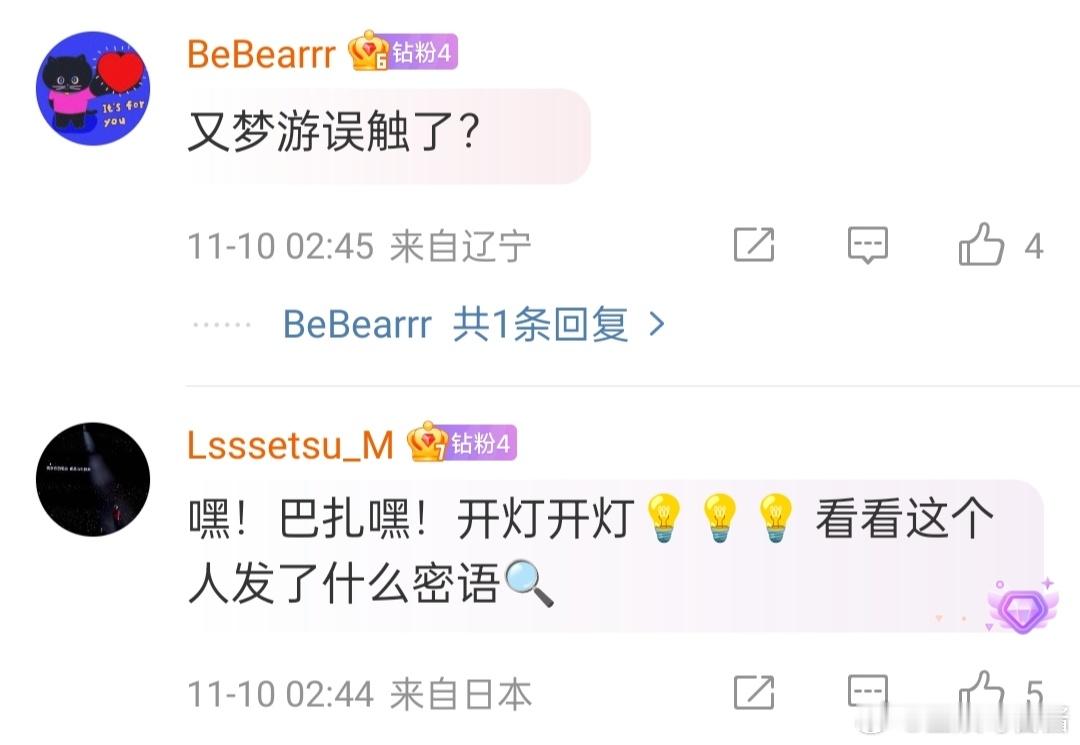Forward Lsssetsu_M's comment using the share icon
This screenshot has width=1080, height=745.
click(754, 693)
